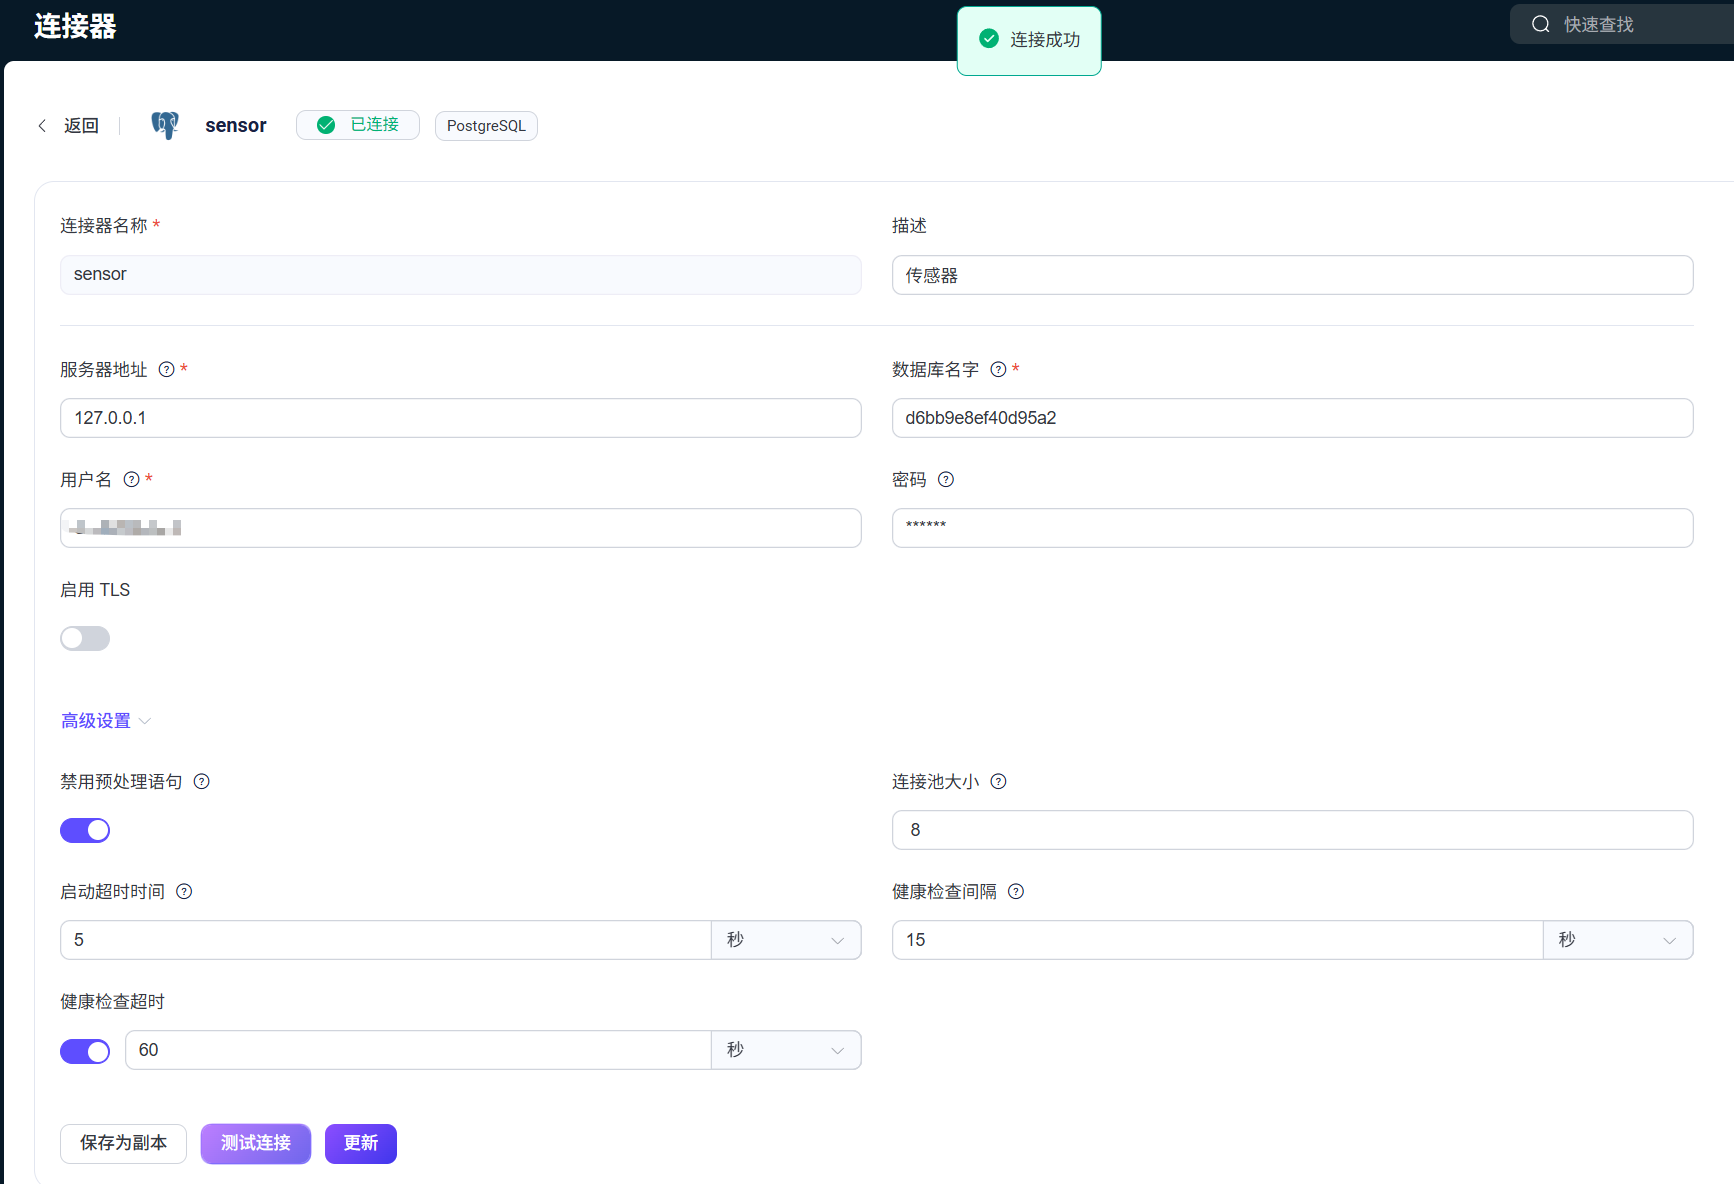The image size is (1734, 1184).
Task: Collapse the advanced settings section
Action: pyautogui.click(x=105, y=721)
